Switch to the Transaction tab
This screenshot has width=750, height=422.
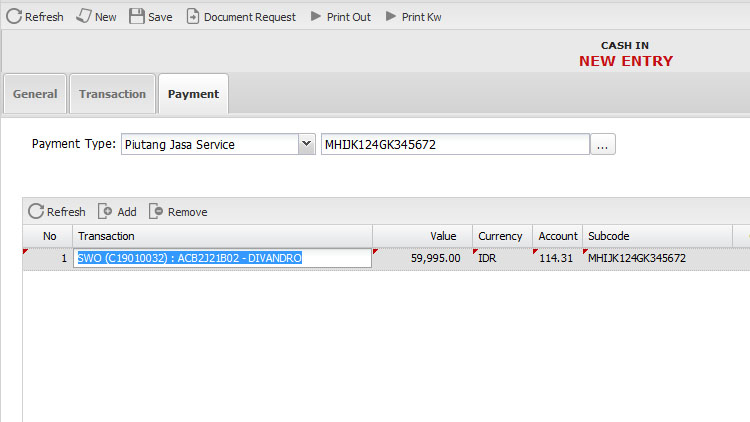tap(112, 94)
